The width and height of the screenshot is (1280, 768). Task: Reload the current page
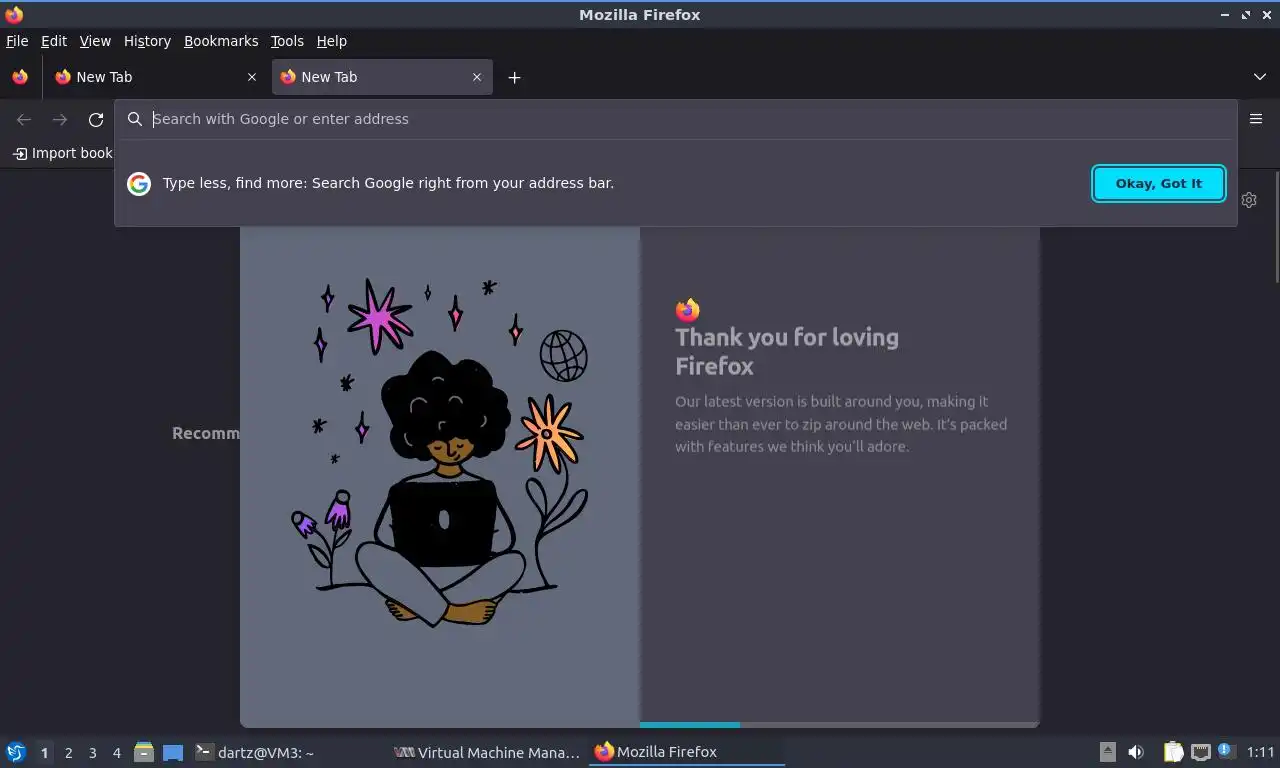tap(96, 119)
